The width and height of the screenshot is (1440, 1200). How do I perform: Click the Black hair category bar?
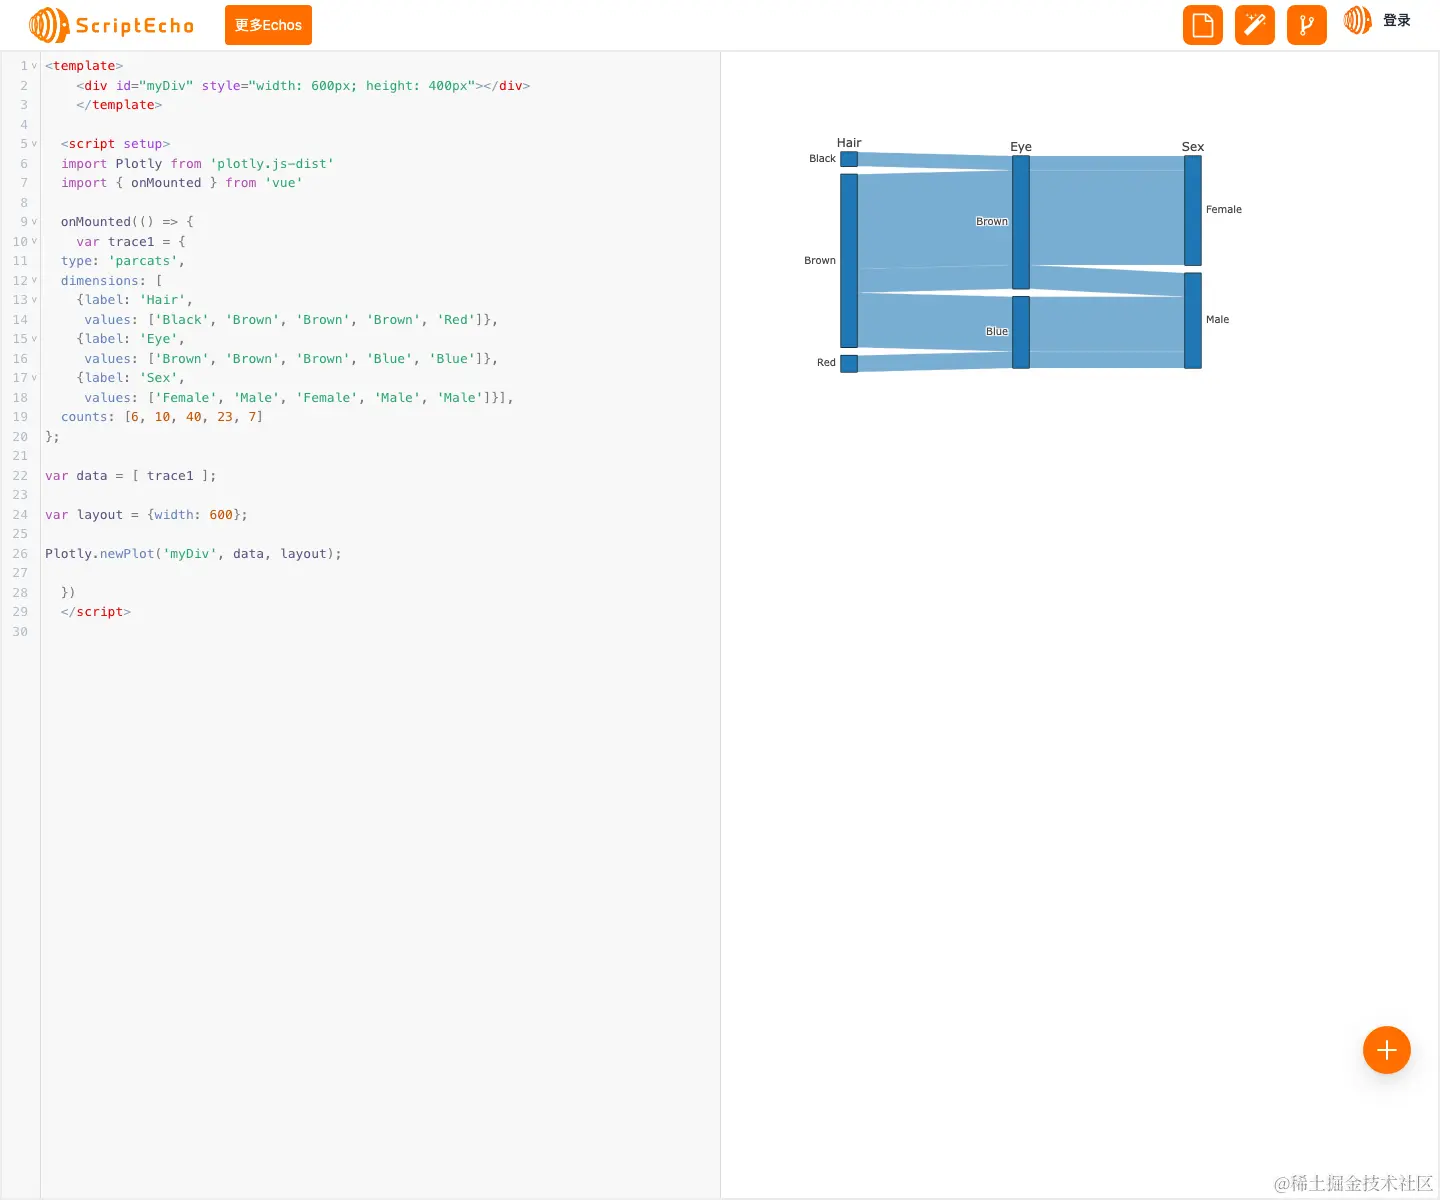(x=849, y=159)
